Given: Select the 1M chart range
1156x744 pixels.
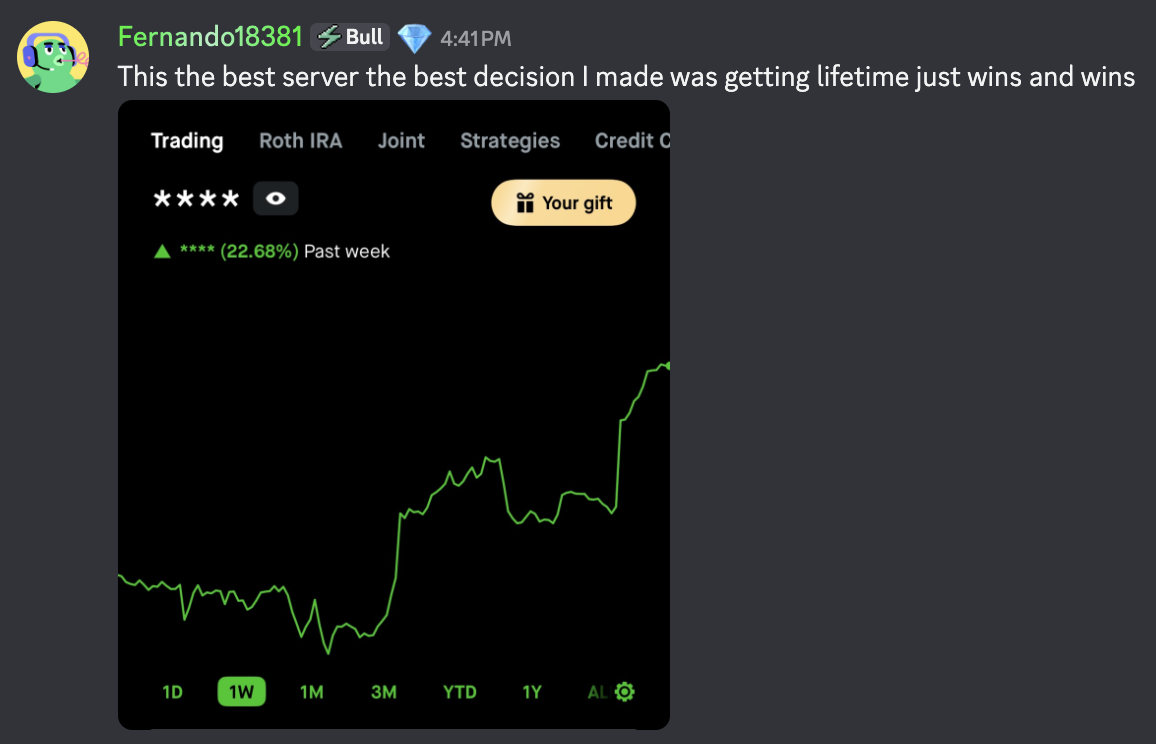Looking at the screenshot, I should click(x=312, y=692).
